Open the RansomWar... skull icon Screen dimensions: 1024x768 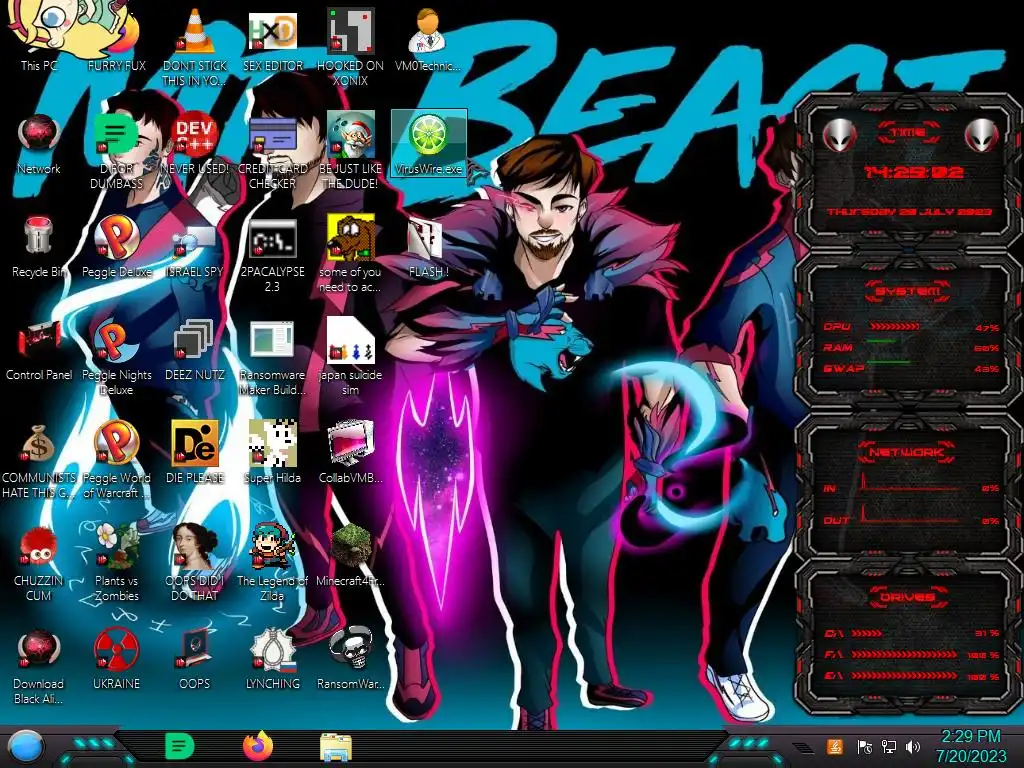[350, 658]
